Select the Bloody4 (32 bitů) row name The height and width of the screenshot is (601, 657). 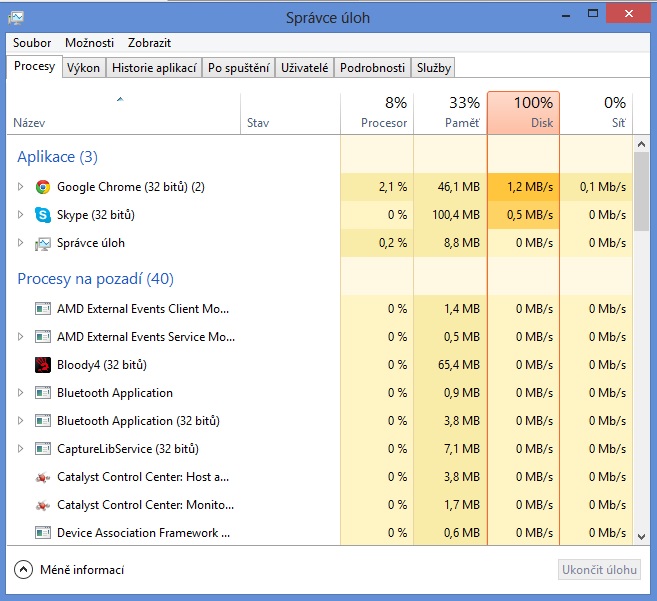point(102,365)
